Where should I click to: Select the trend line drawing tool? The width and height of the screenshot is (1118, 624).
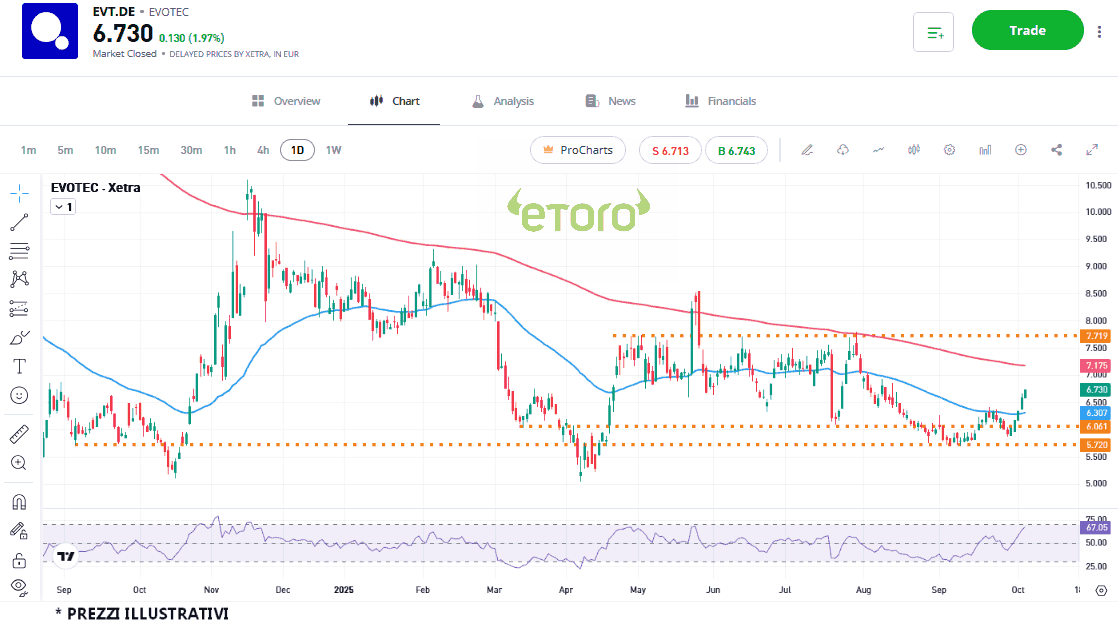19,222
